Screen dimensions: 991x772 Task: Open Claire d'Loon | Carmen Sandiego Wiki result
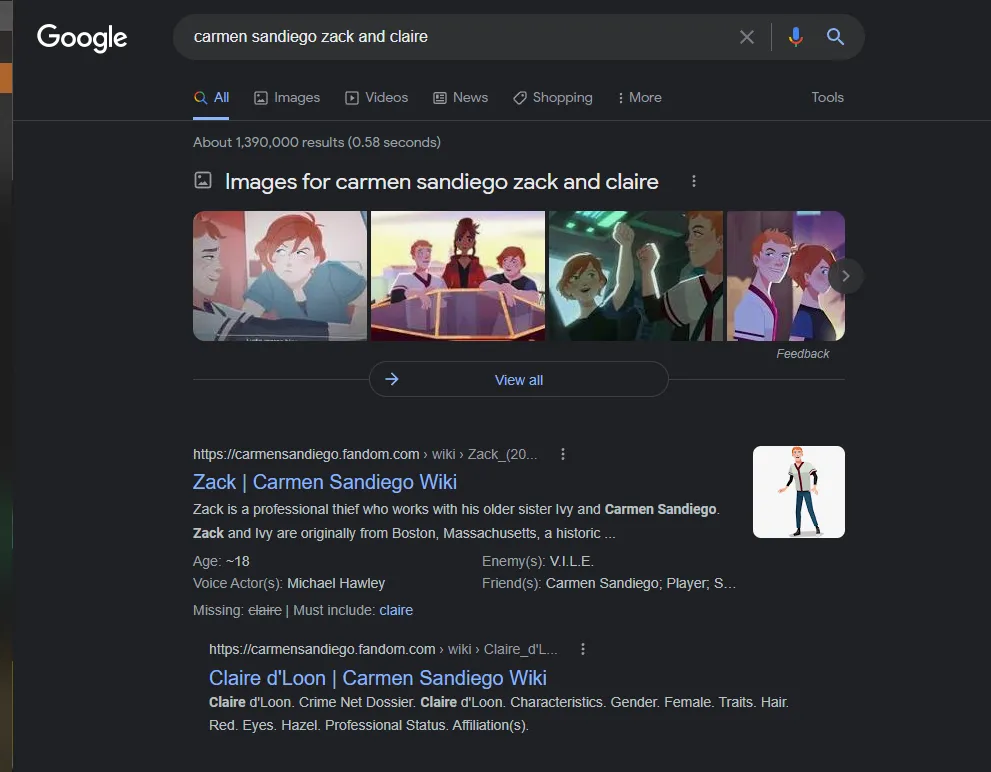click(378, 678)
